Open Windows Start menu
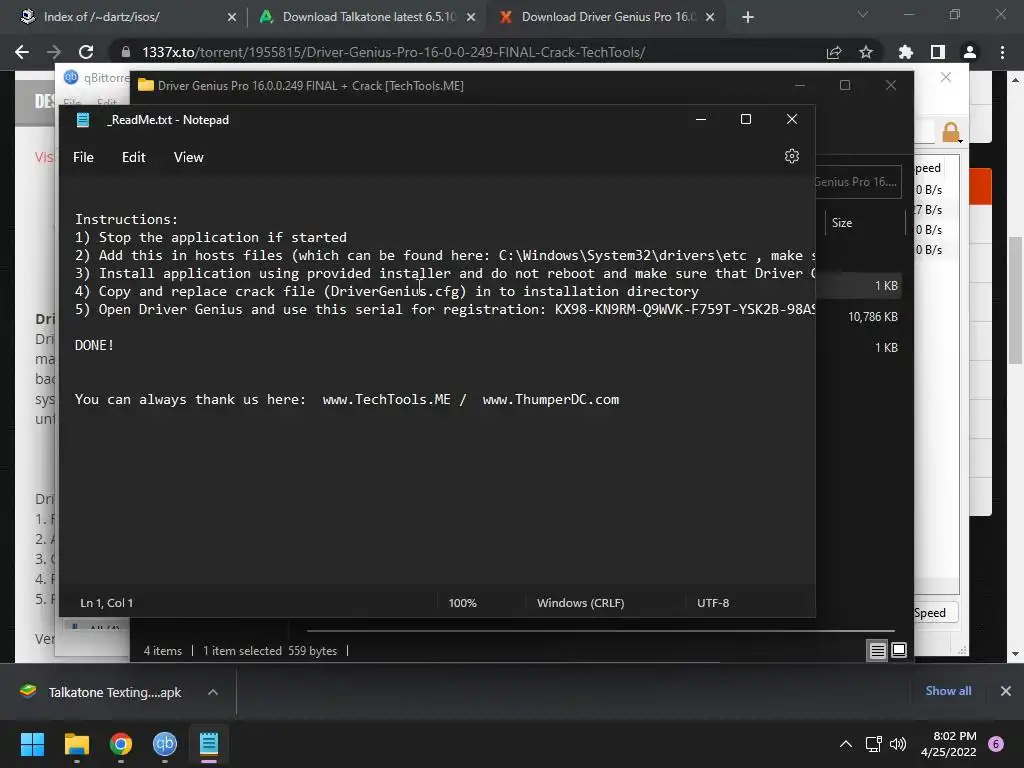 pos(32,744)
